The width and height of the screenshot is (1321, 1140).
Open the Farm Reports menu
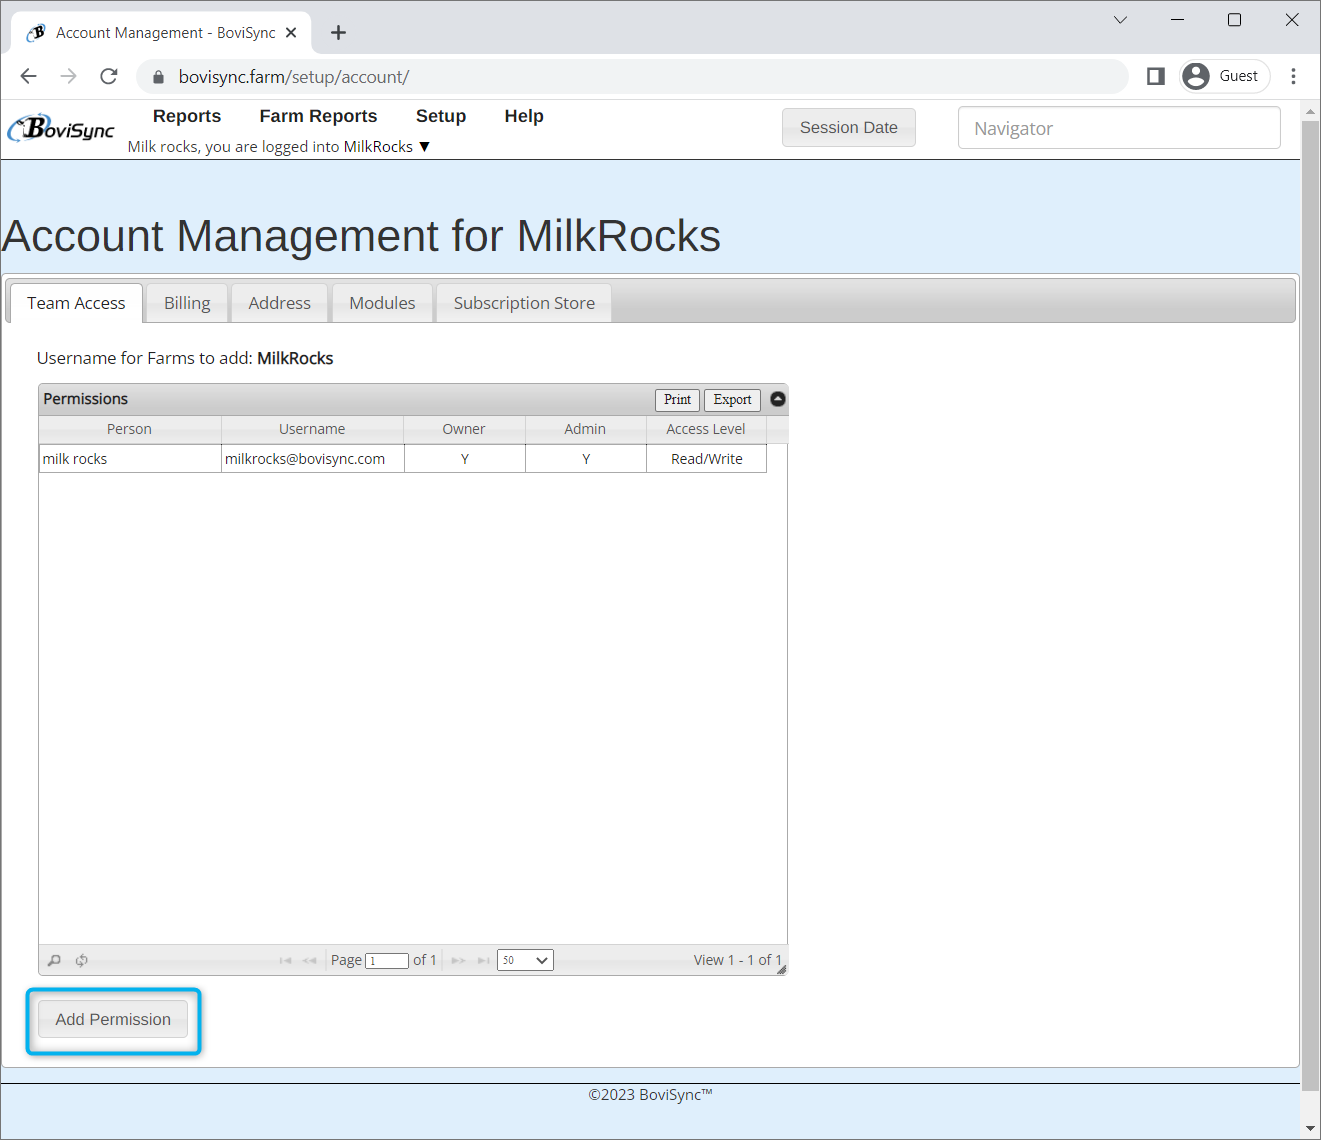coord(318,116)
